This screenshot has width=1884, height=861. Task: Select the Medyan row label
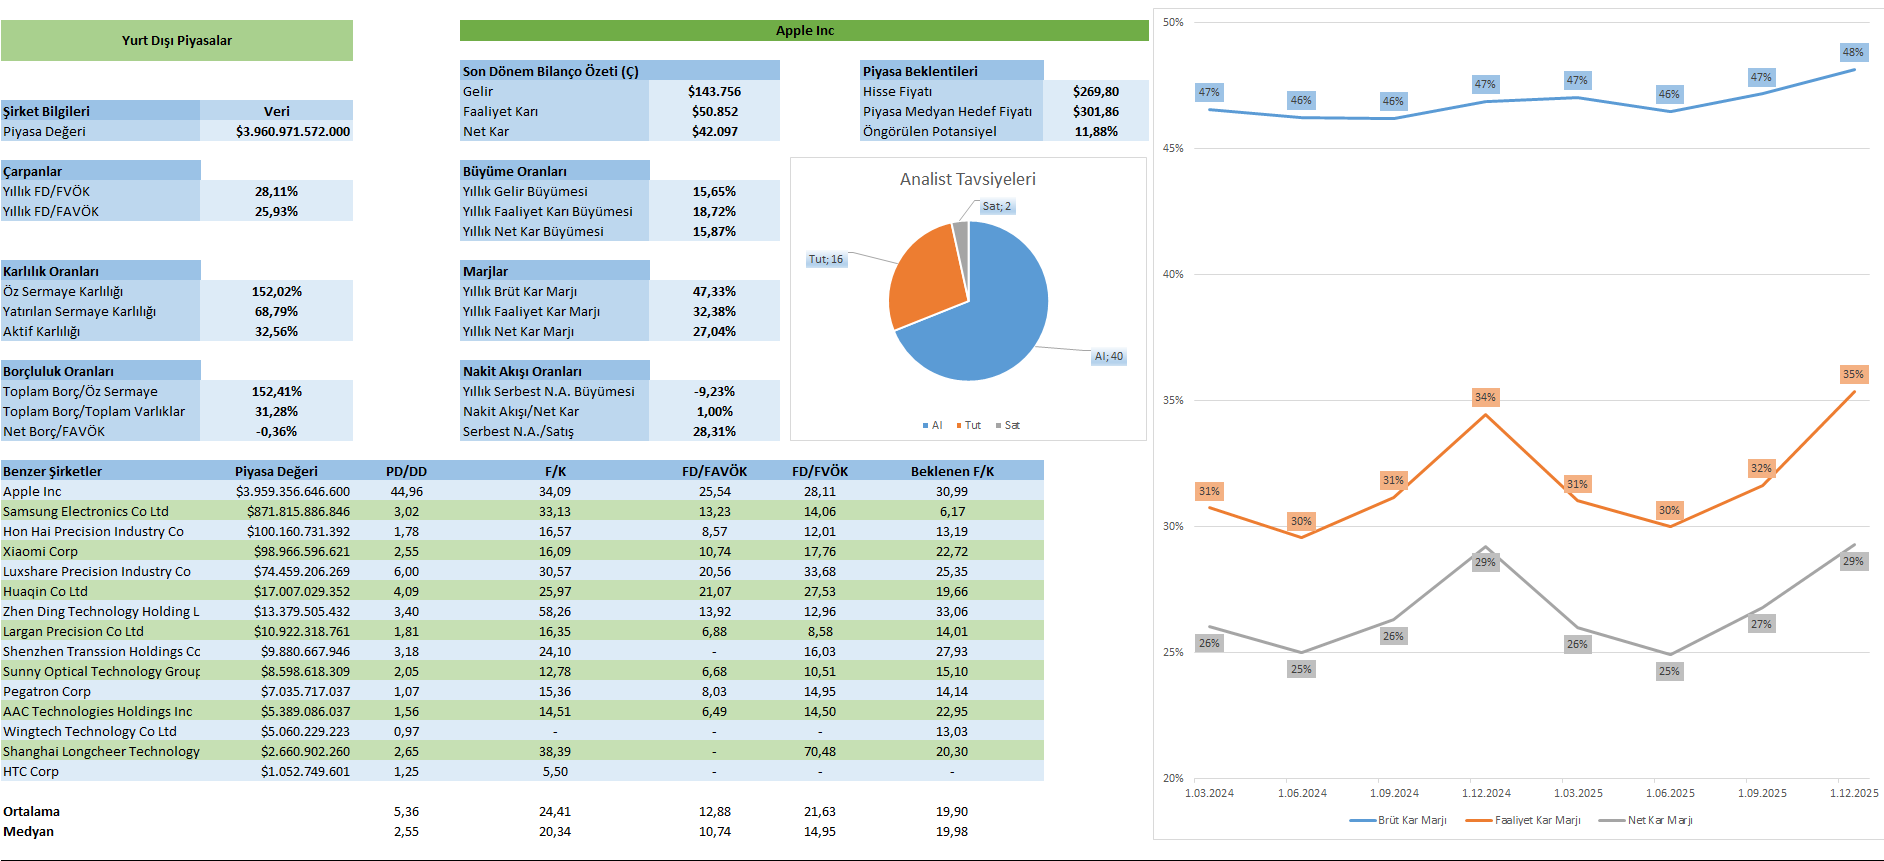(29, 832)
